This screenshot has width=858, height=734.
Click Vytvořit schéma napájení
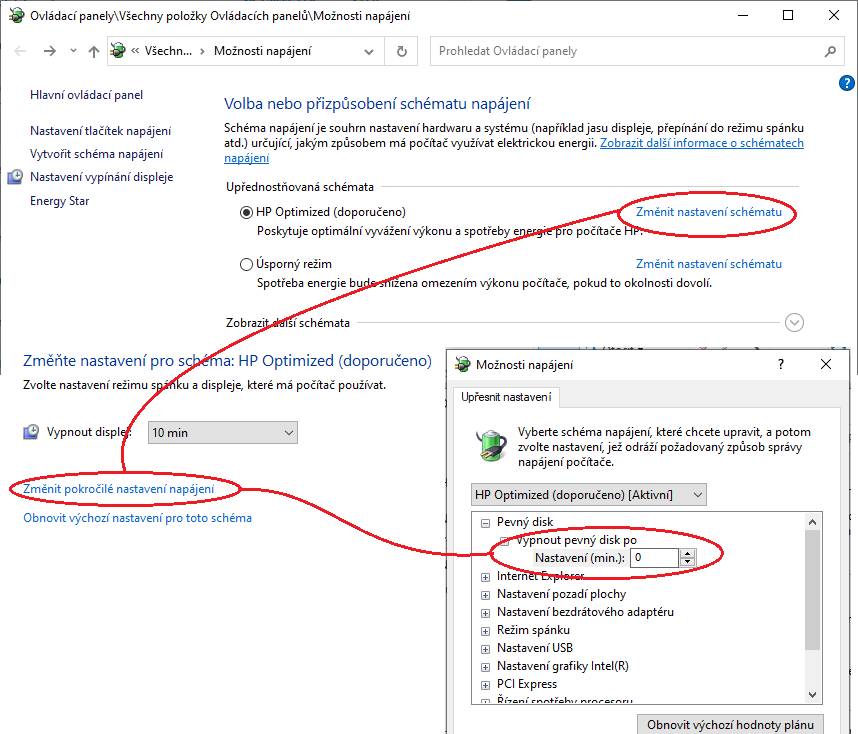tap(96, 154)
